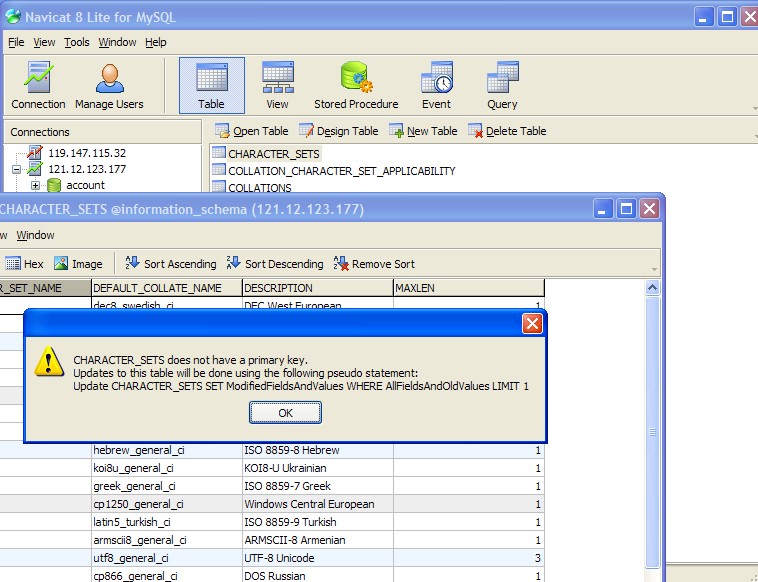Select the utf8_general_ci cell

pos(167,558)
